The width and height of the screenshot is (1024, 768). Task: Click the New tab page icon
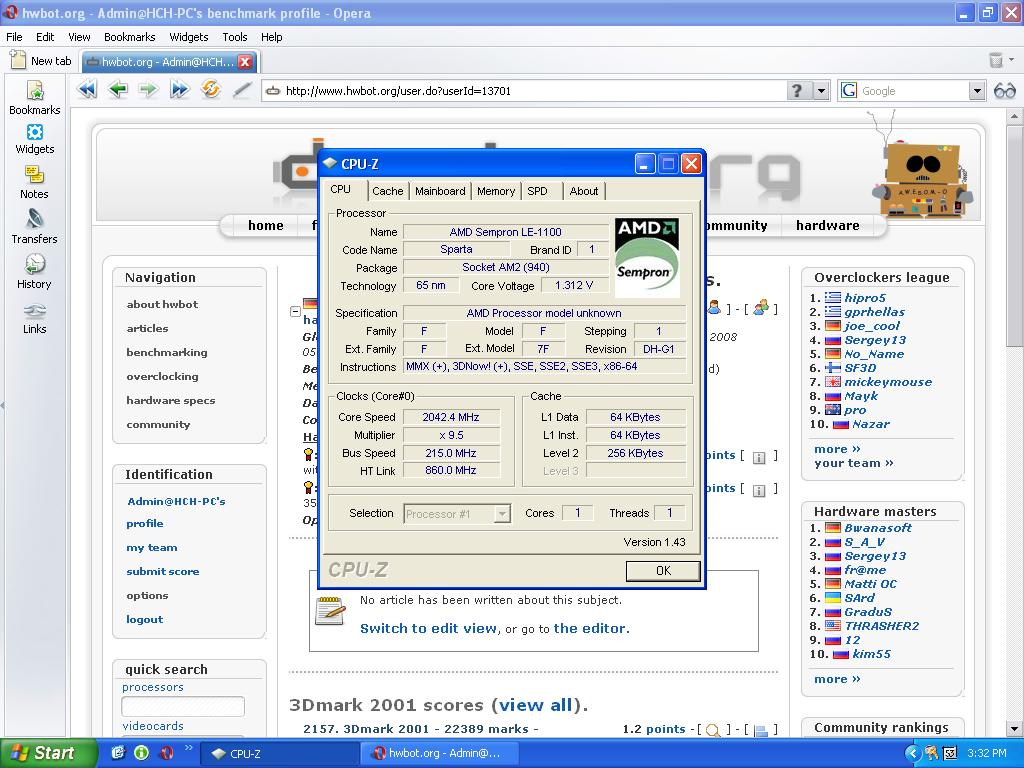coord(18,60)
